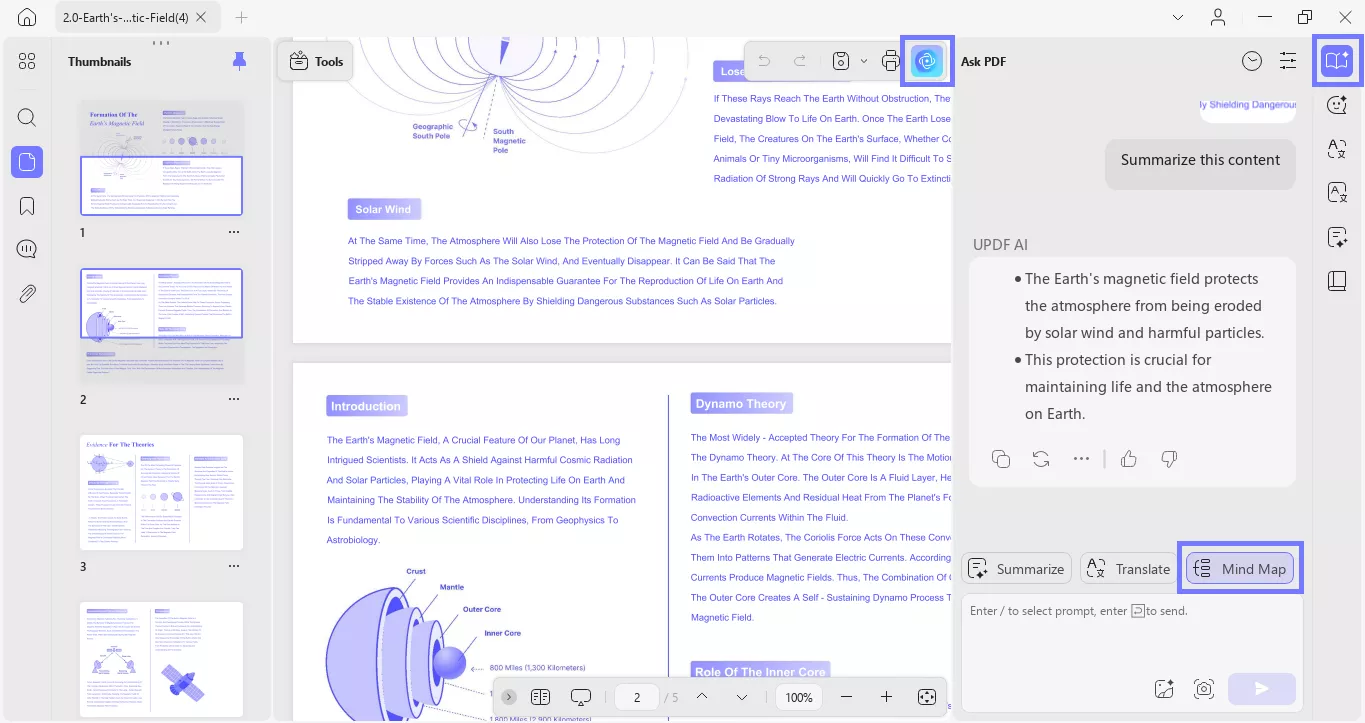Capture a screenshot for the prompt
1365x723 pixels.
click(1204, 688)
